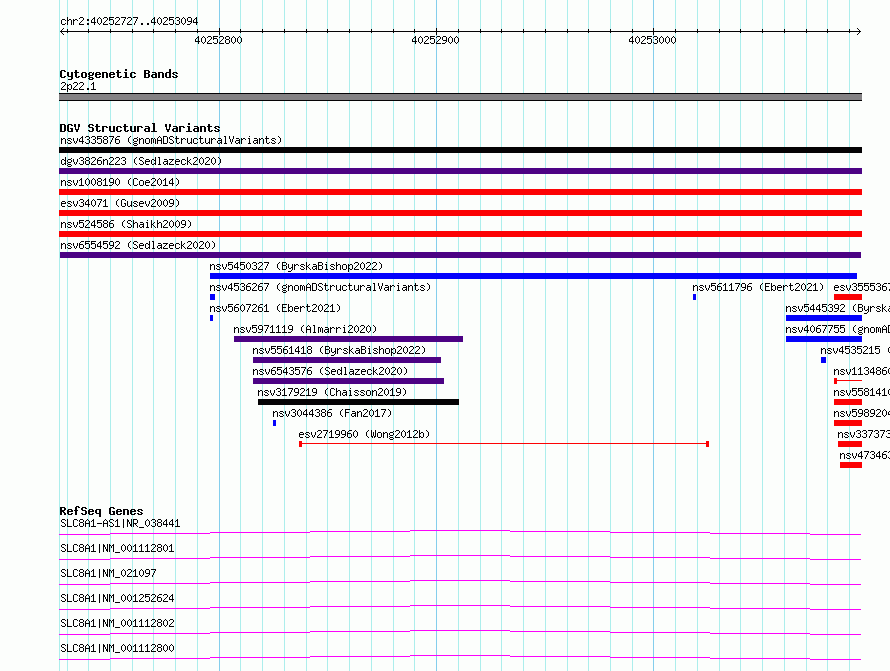The image size is (890, 671).
Task: Click the 40253000 ruler position label
Action: 652,40
